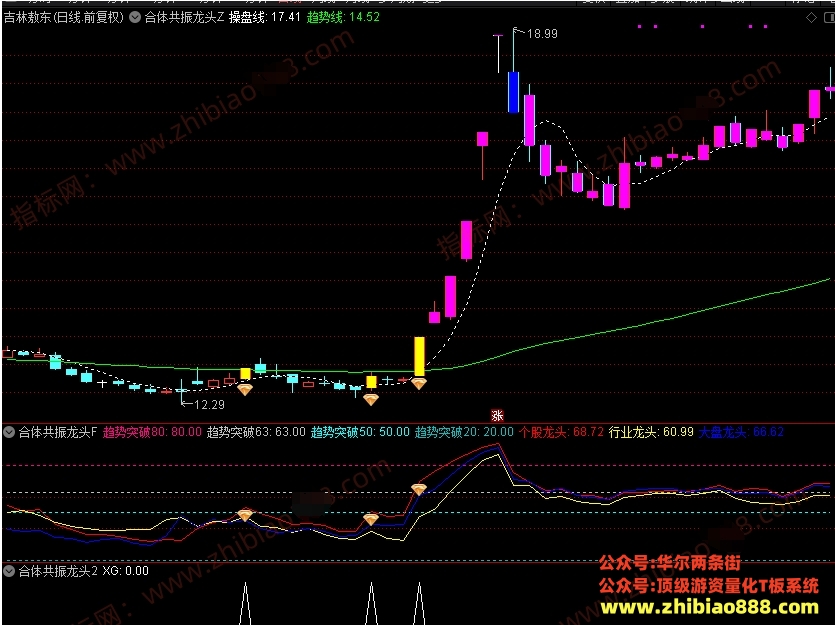835x625 pixels.
Task: Open the 合体共振龙头Z indicator dropdown circle
Action: 135,17
